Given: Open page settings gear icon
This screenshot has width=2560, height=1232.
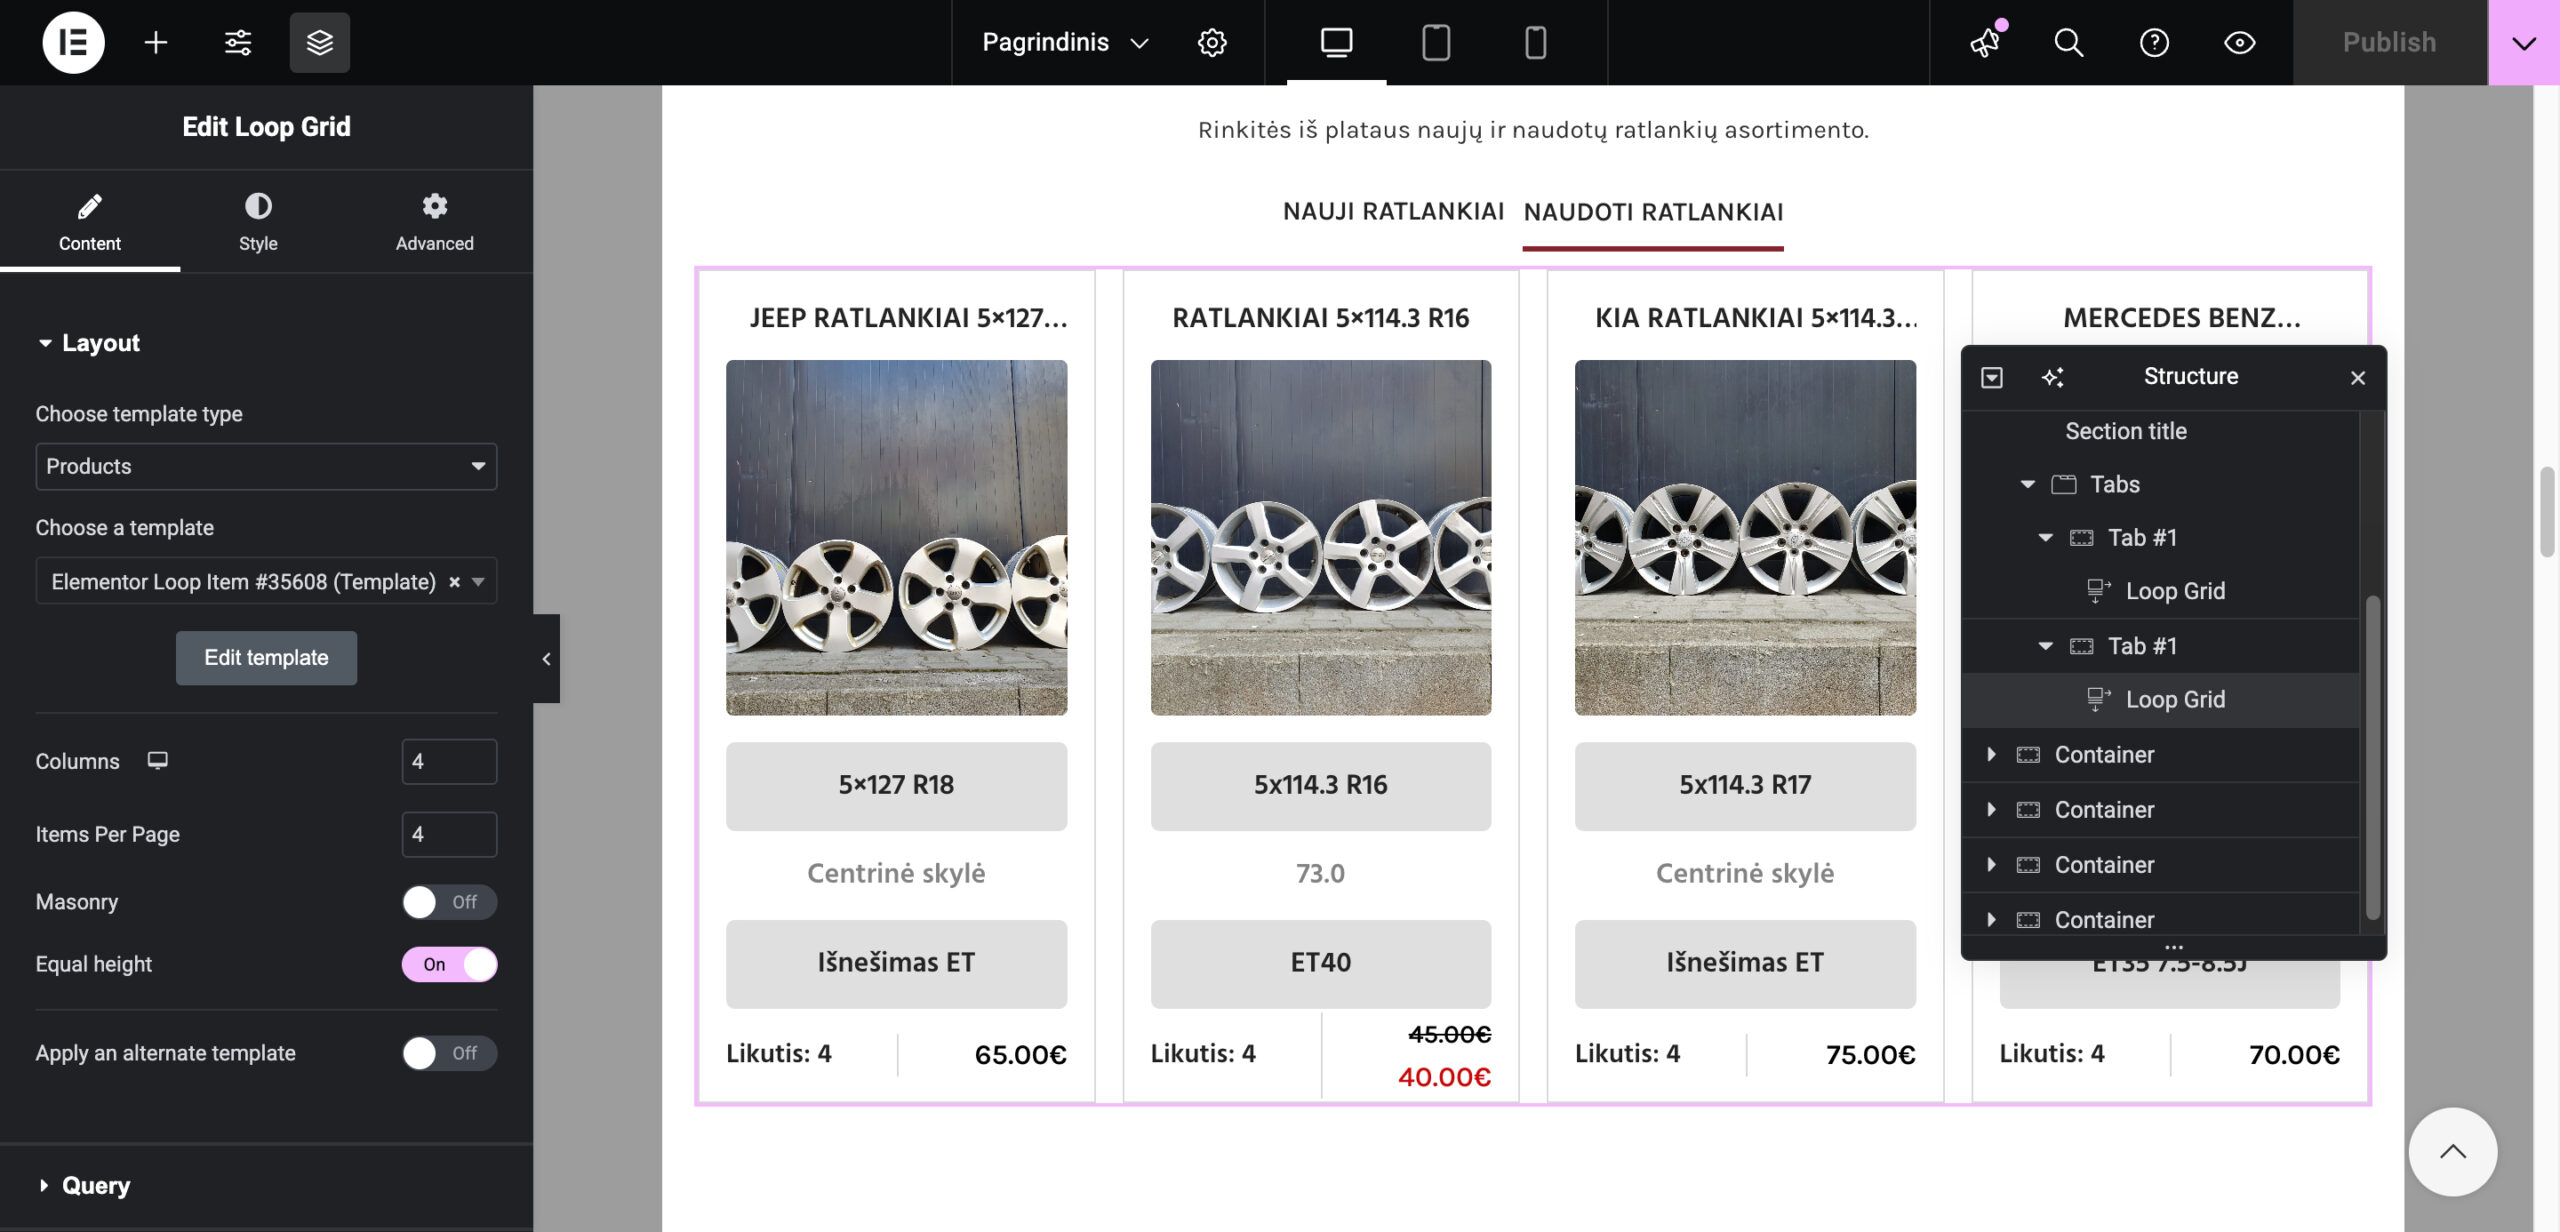Looking at the screenshot, I should click(x=1212, y=42).
